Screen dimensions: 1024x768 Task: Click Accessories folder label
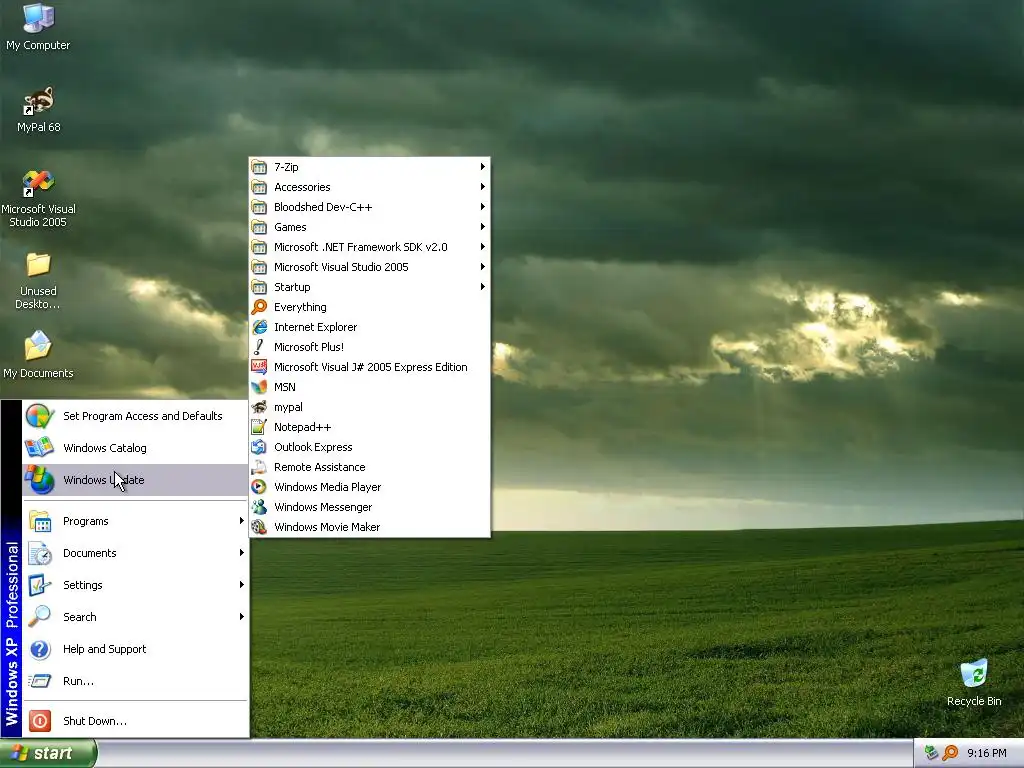[x=302, y=187]
